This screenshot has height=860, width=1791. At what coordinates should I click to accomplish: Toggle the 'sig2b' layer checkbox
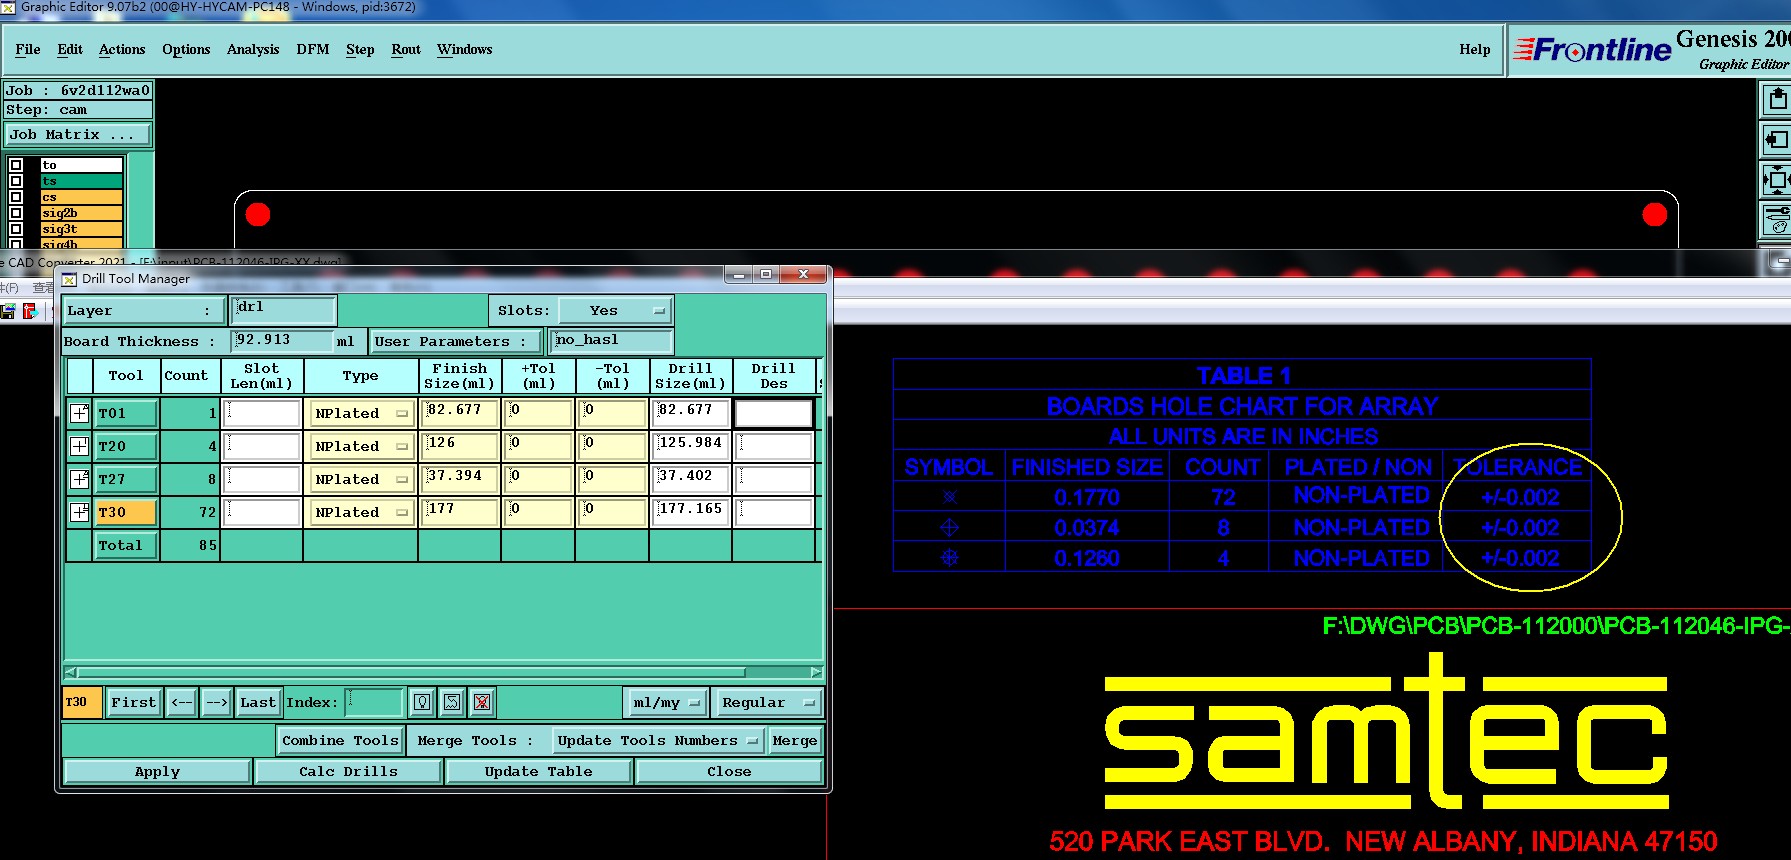pyautogui.click(x=16, y=213)
